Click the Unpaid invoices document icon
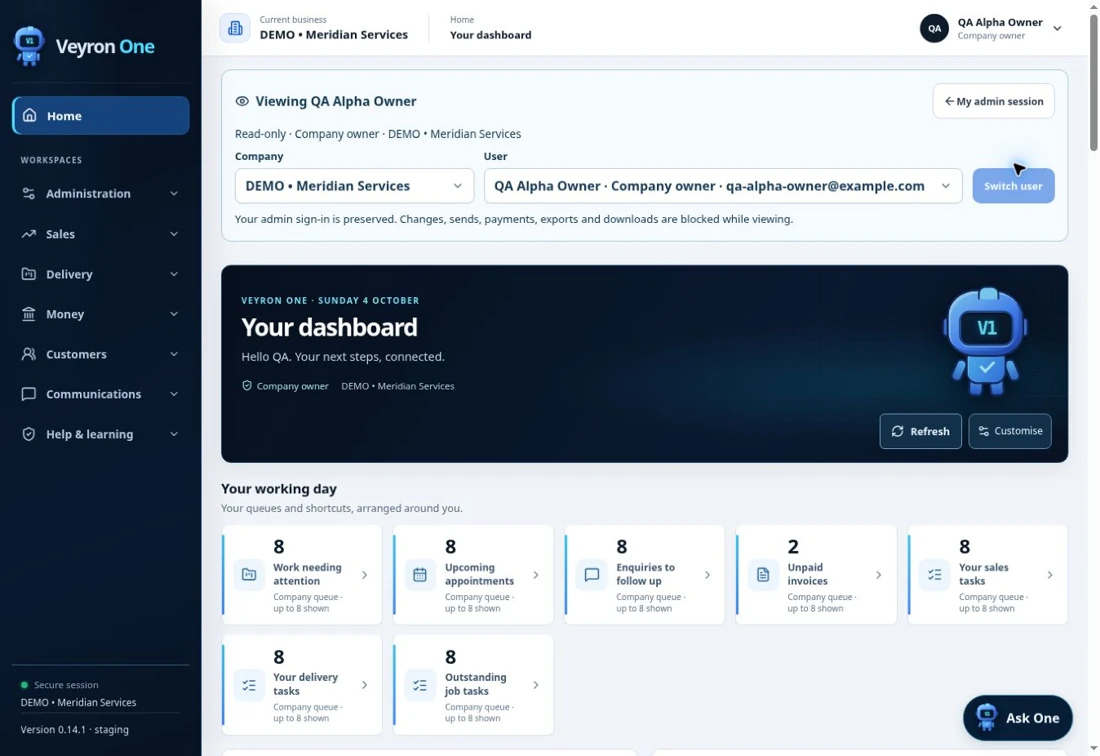1100x756 pixels. point(763,574)
